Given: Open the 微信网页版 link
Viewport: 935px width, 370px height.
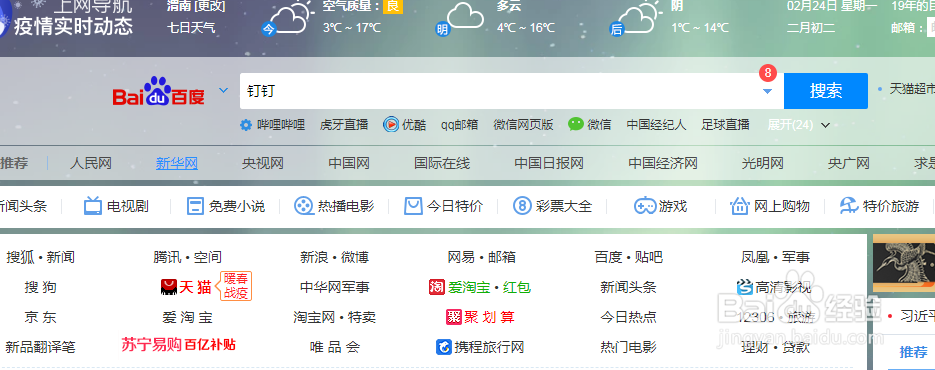Looking at the screenshot, I should 524,125.
